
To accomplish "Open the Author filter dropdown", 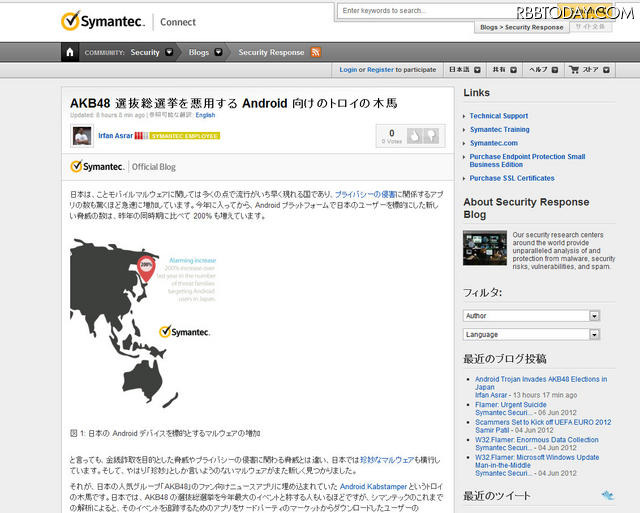I will coord(531,315).
